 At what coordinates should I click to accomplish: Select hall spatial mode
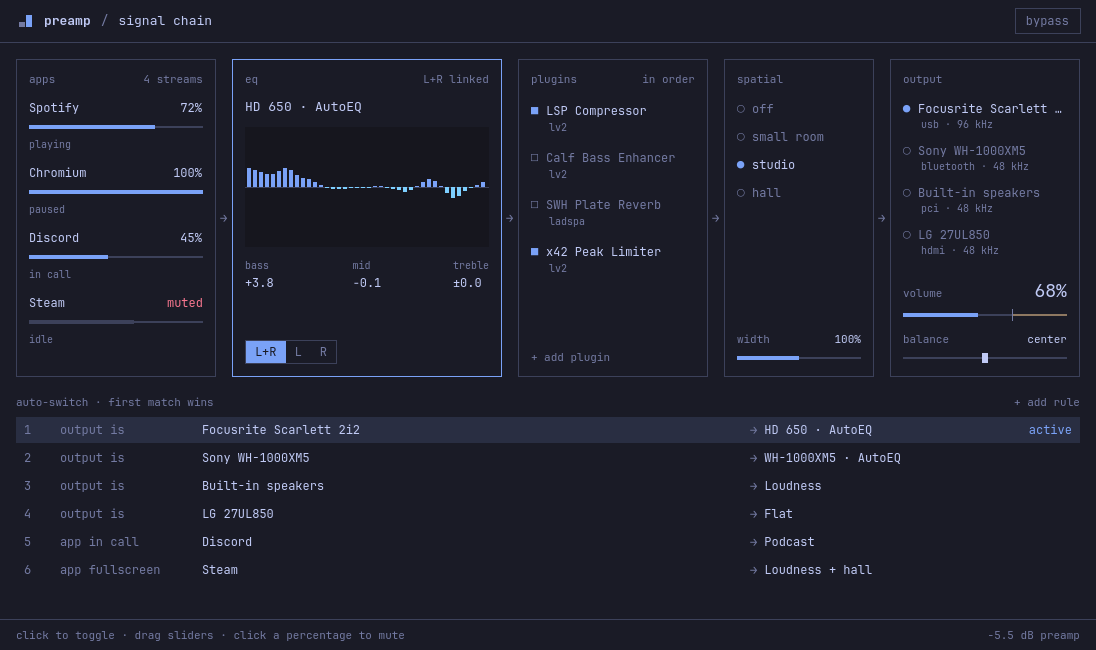(759, 193)
